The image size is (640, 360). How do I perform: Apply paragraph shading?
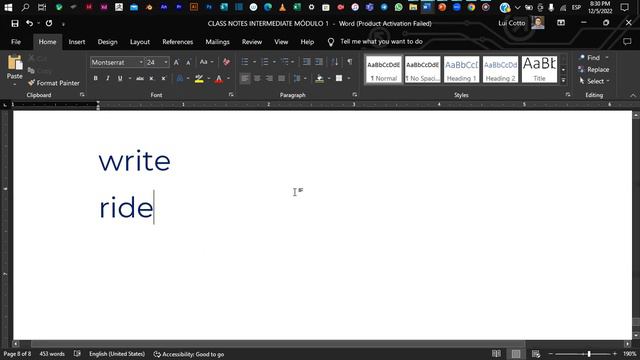320,78
